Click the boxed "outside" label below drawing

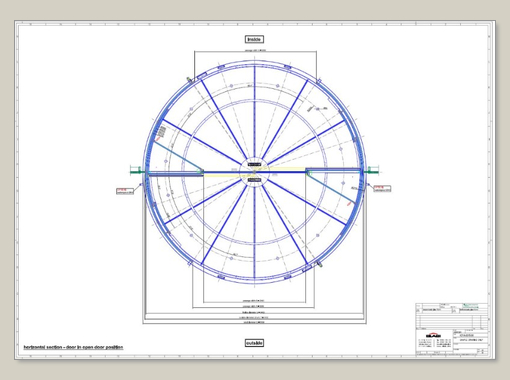coord(254,343)
